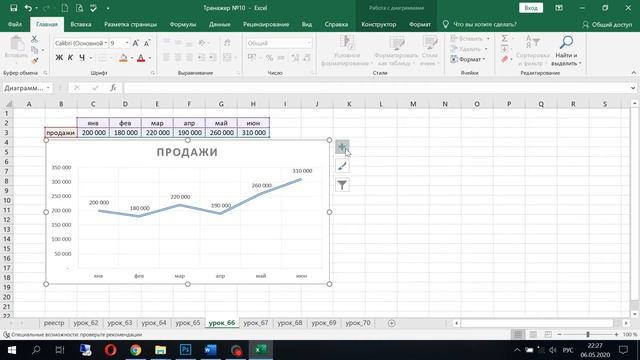The image size is (640, 360).
Task: Open Chart Styles brush button
Action: 342,166
